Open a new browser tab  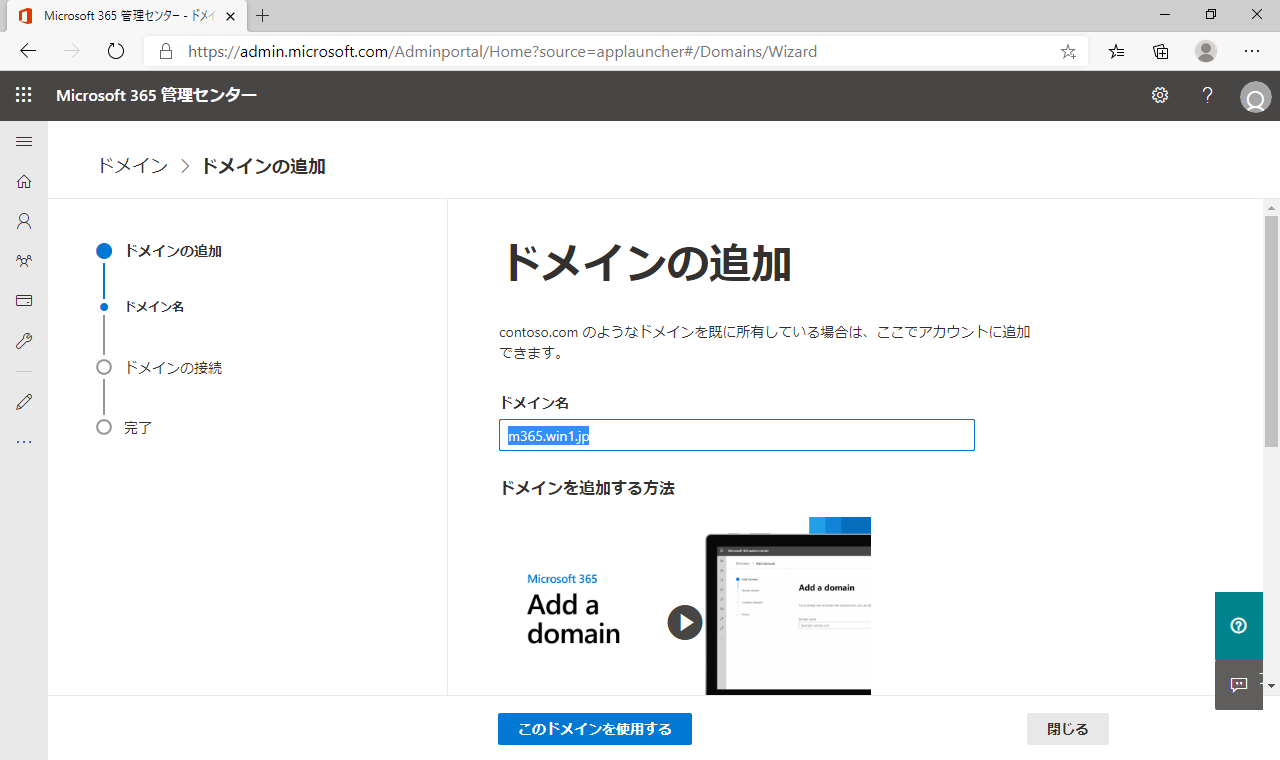tap(263, 16)
